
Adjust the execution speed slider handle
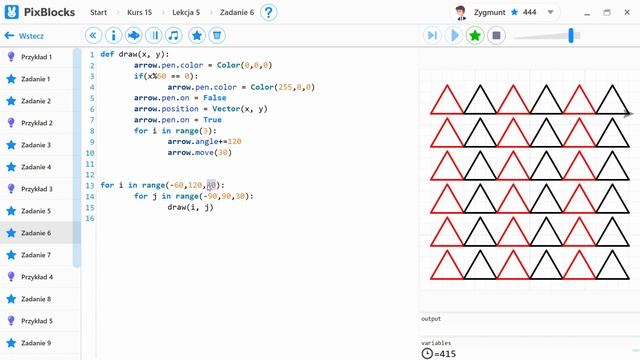(571, 36)
